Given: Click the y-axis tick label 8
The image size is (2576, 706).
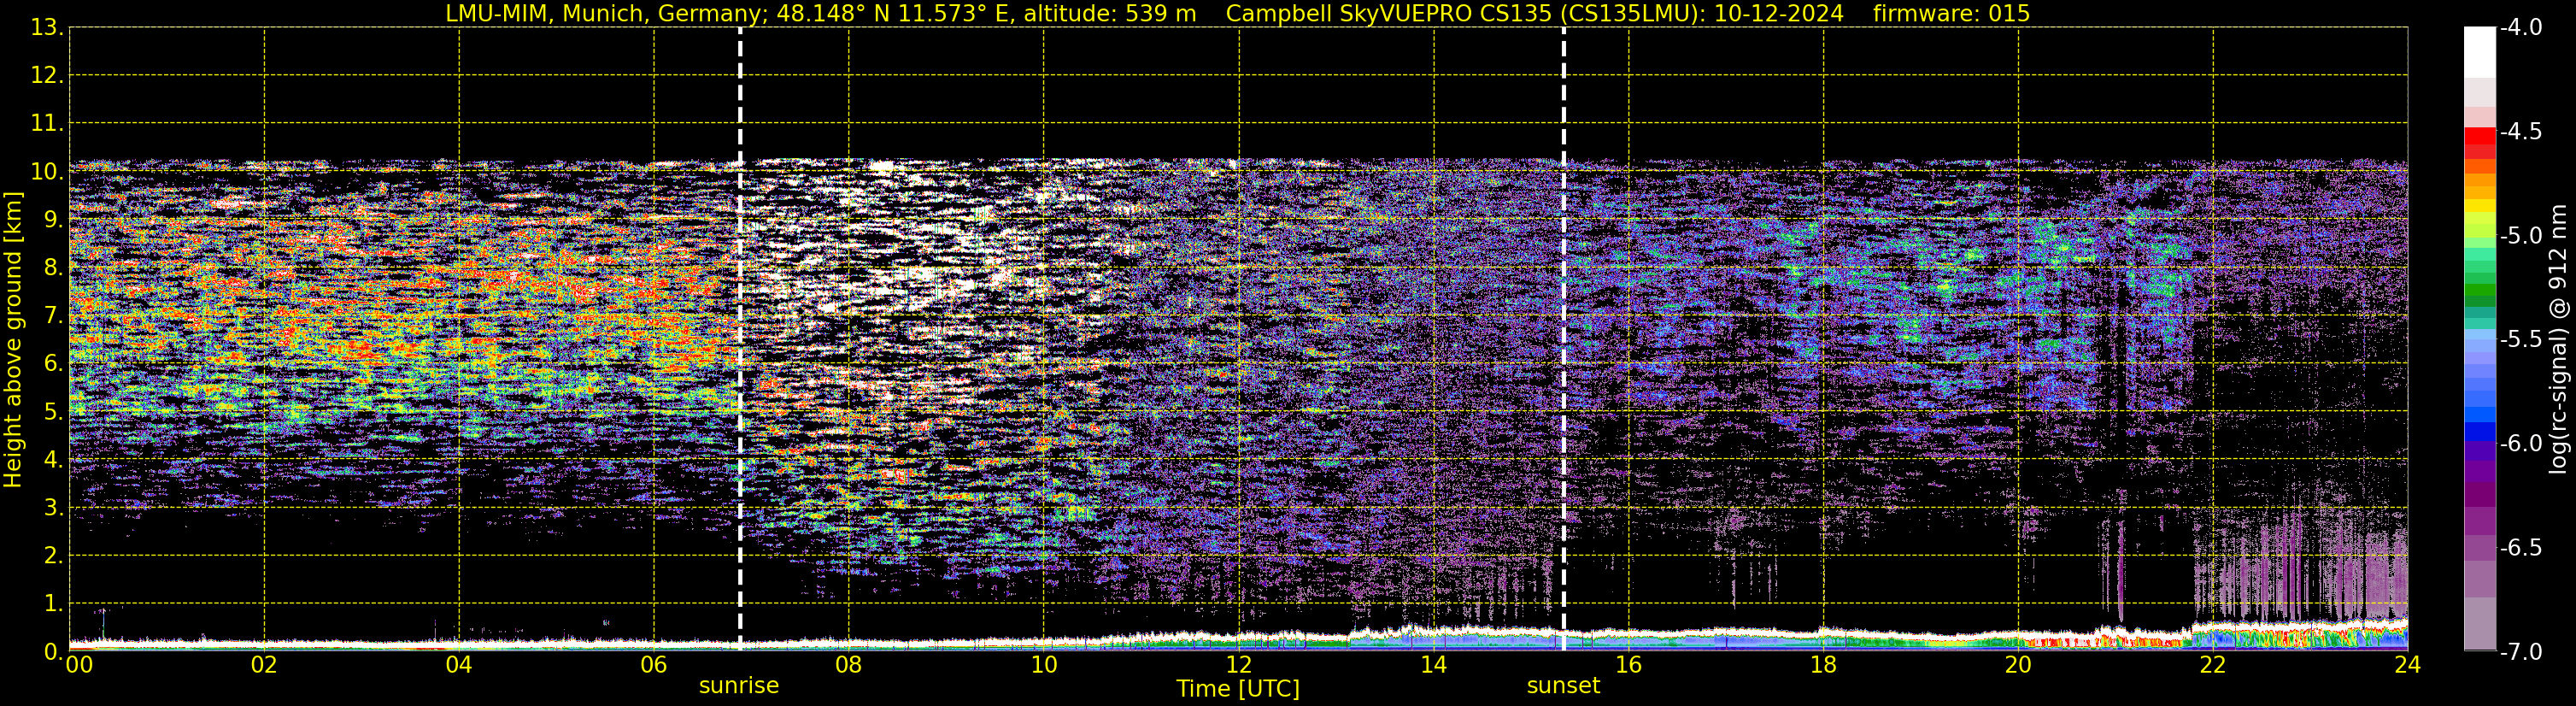Looking at the screenshot, I should tap(52, 268).
